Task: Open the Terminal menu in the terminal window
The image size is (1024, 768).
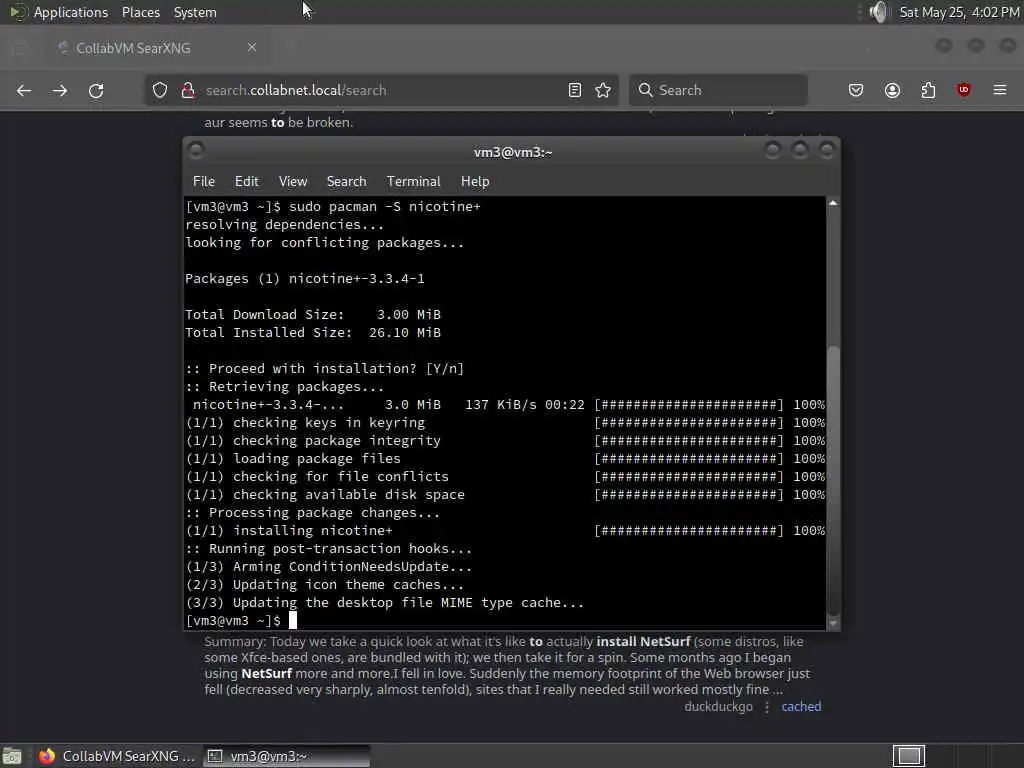Action: [413, 182]
